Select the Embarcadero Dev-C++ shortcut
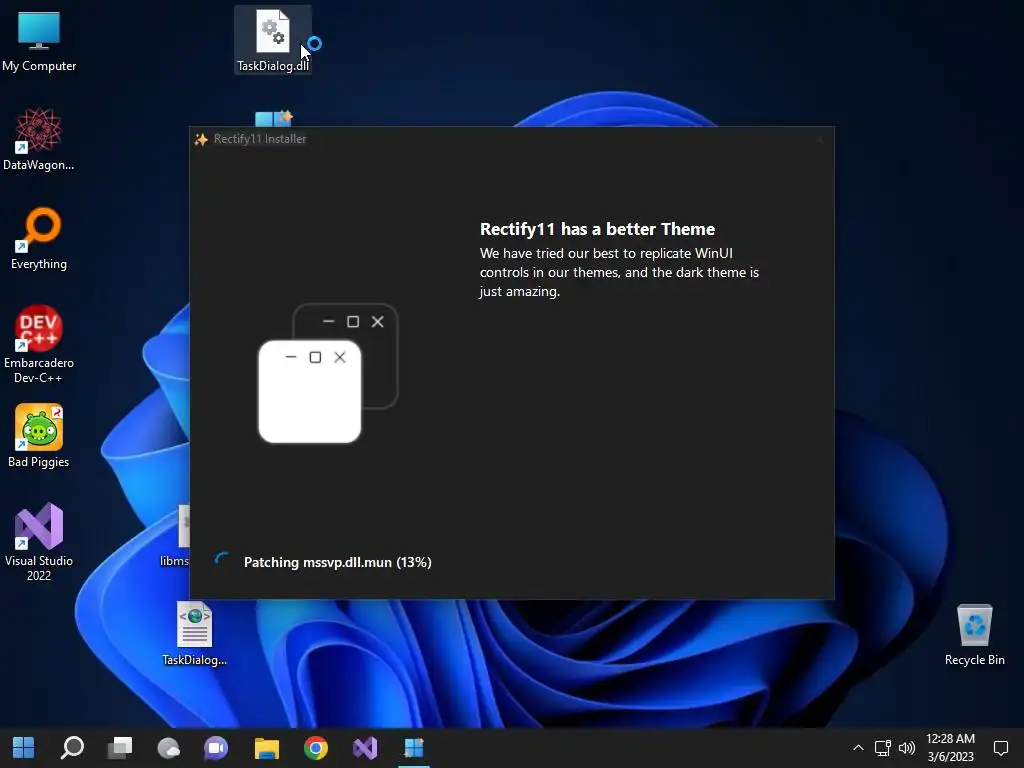 39,345
